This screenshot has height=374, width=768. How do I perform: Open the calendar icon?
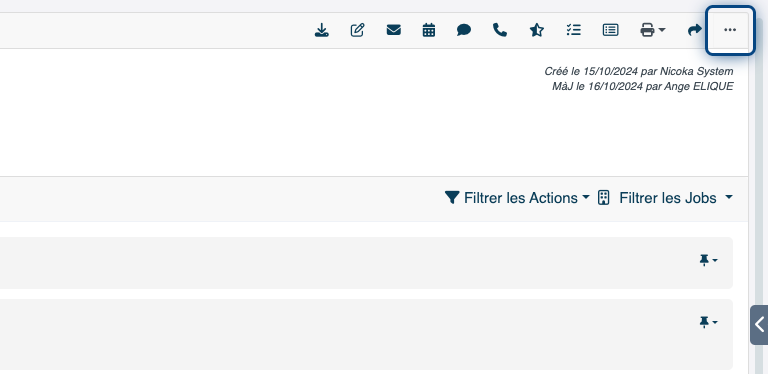[x=429, y=30]
